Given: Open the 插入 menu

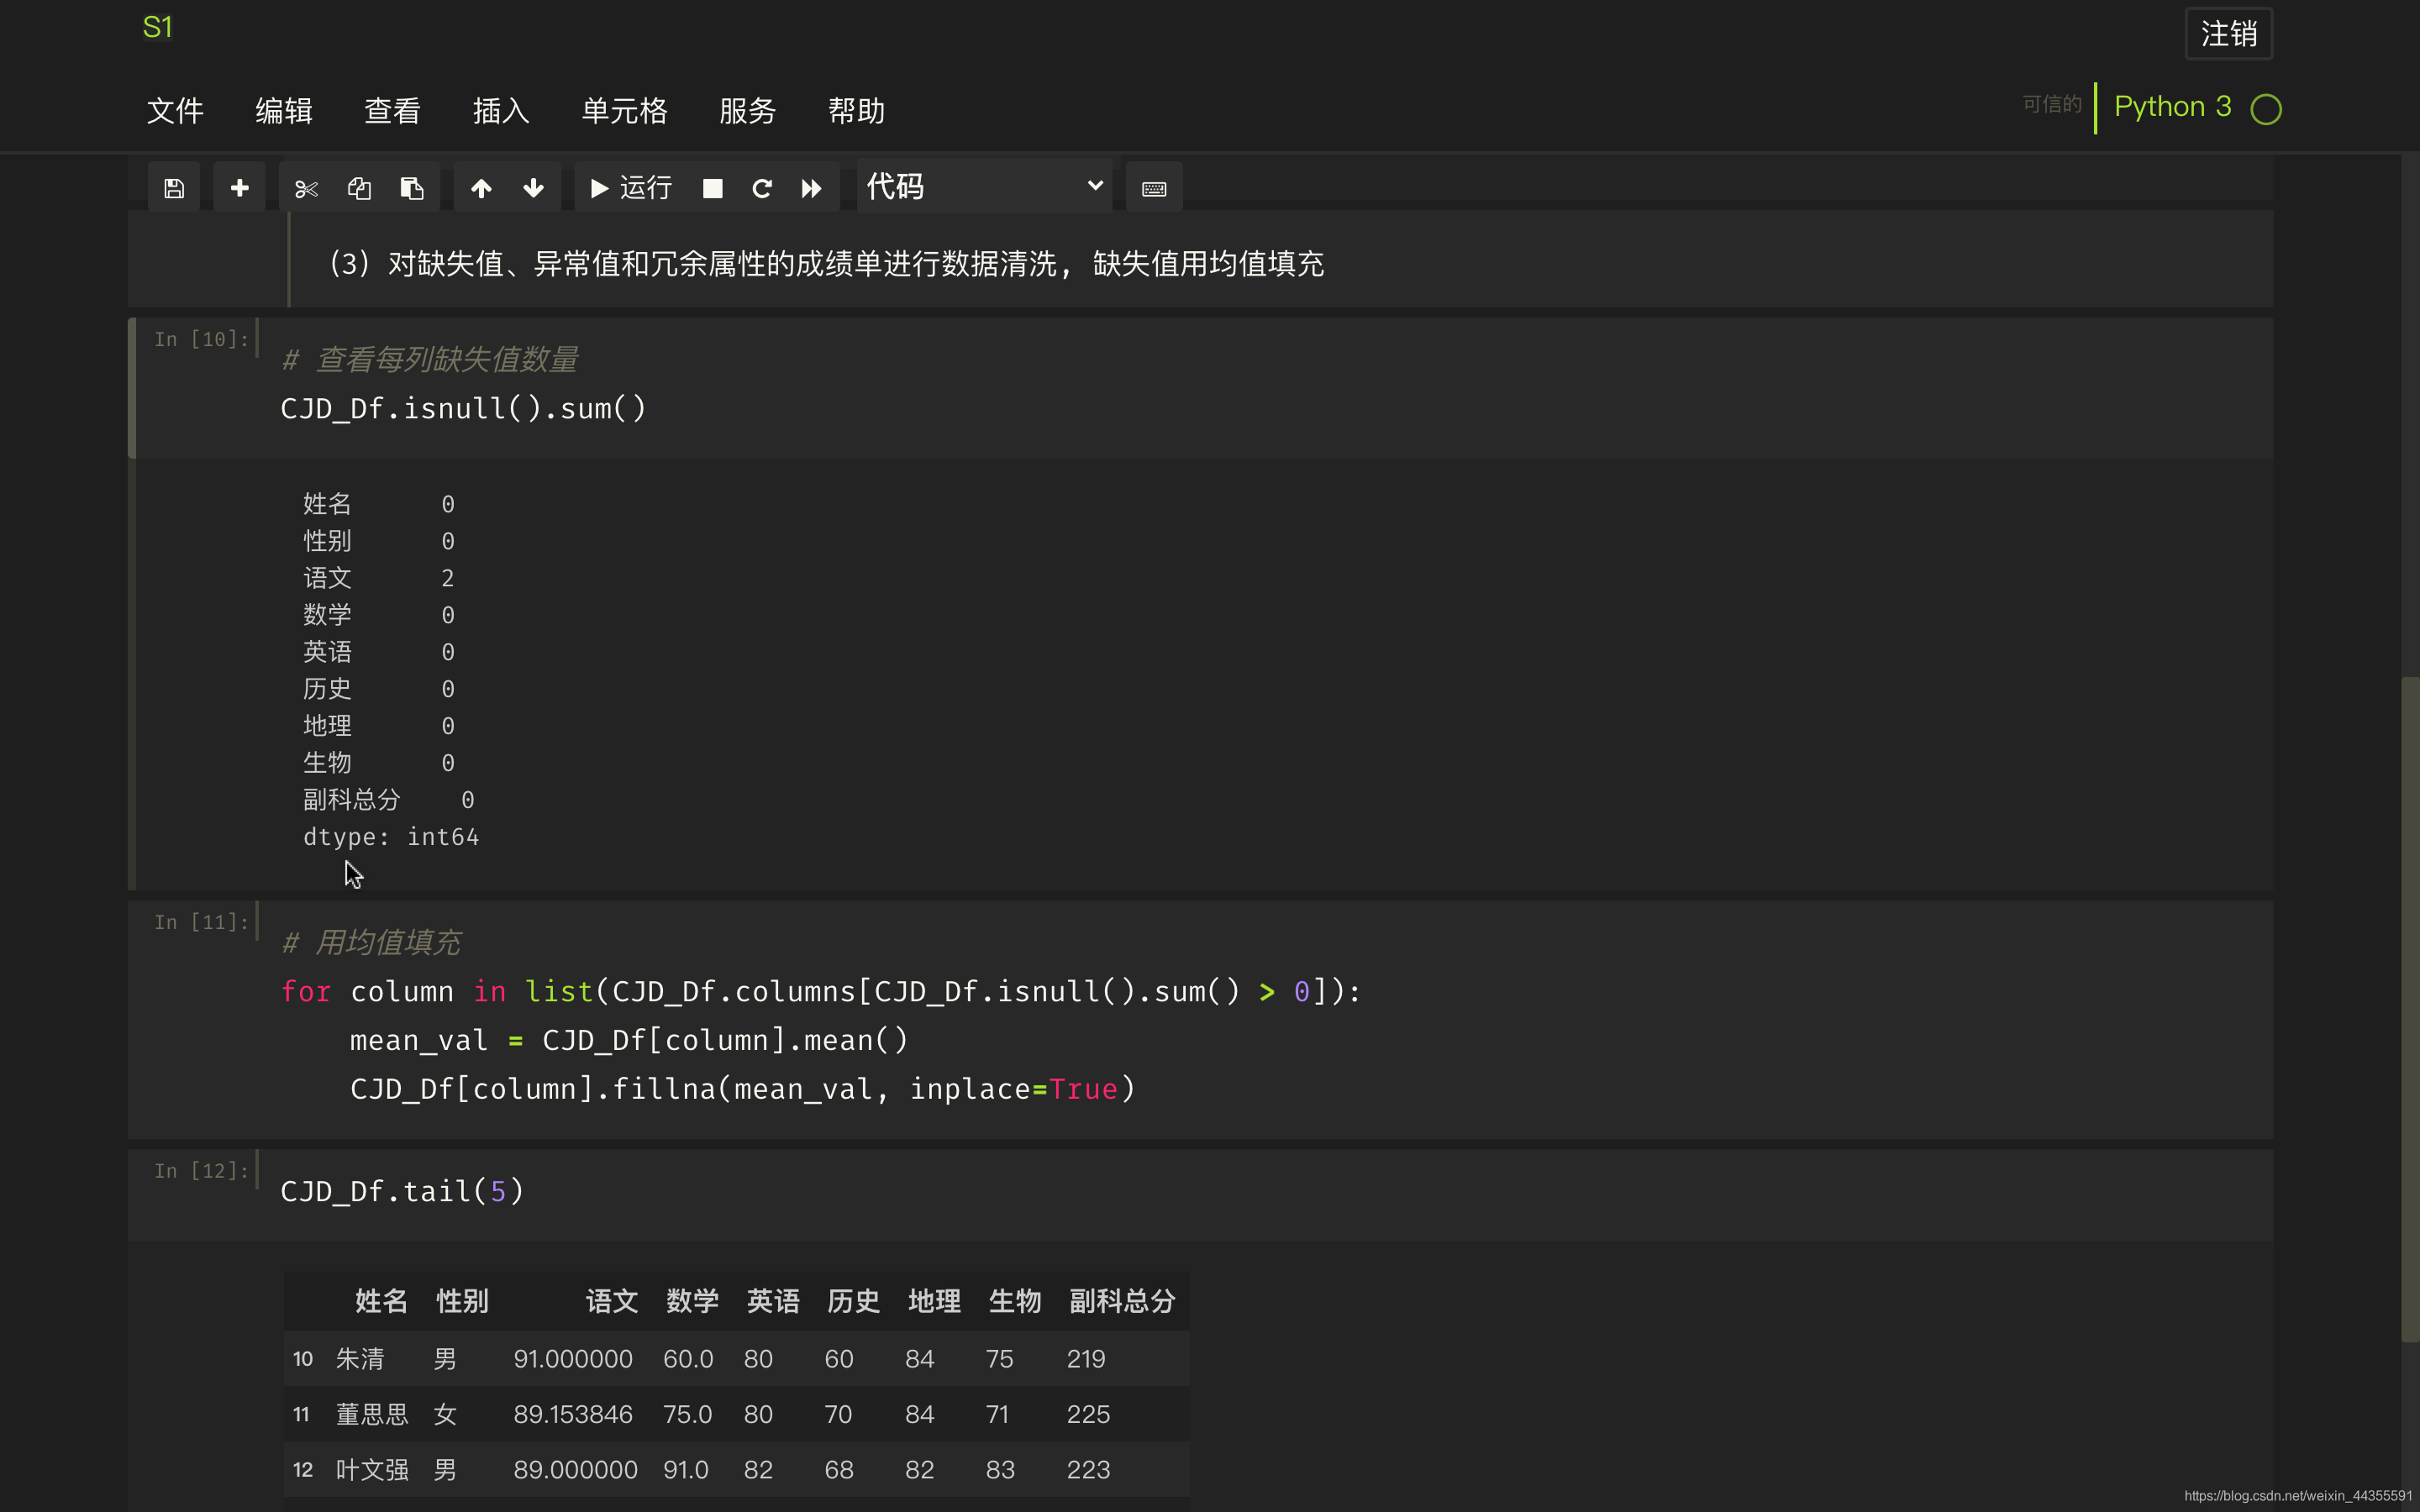Looking at the screenshot, I should coord(501,111).
